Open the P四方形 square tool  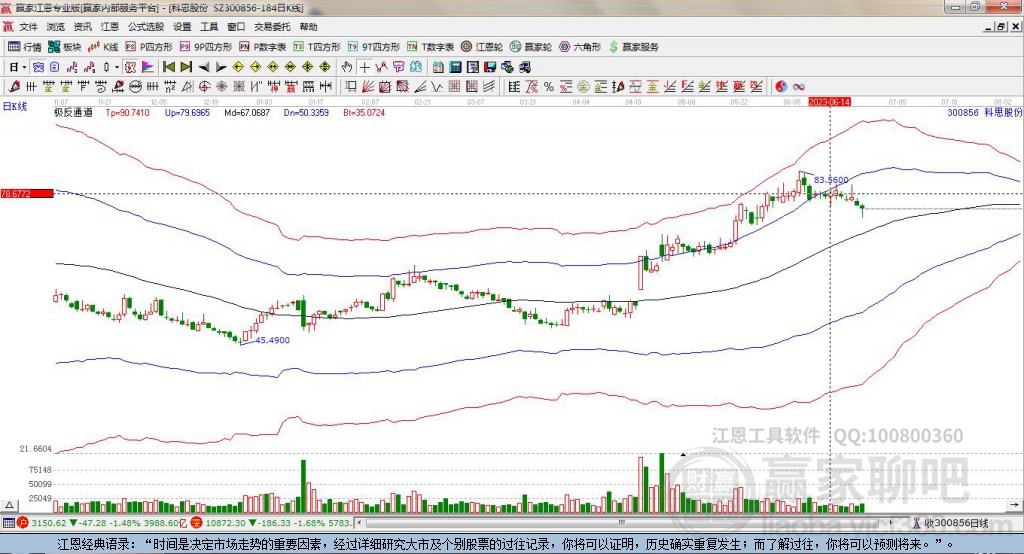pyautogui.click(x=149, y=47)
